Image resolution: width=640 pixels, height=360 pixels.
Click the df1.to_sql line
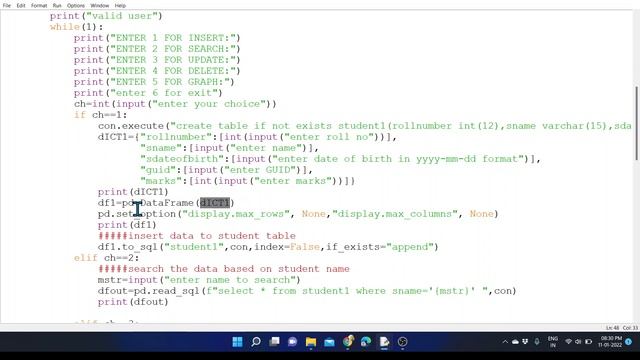[268, 247]
